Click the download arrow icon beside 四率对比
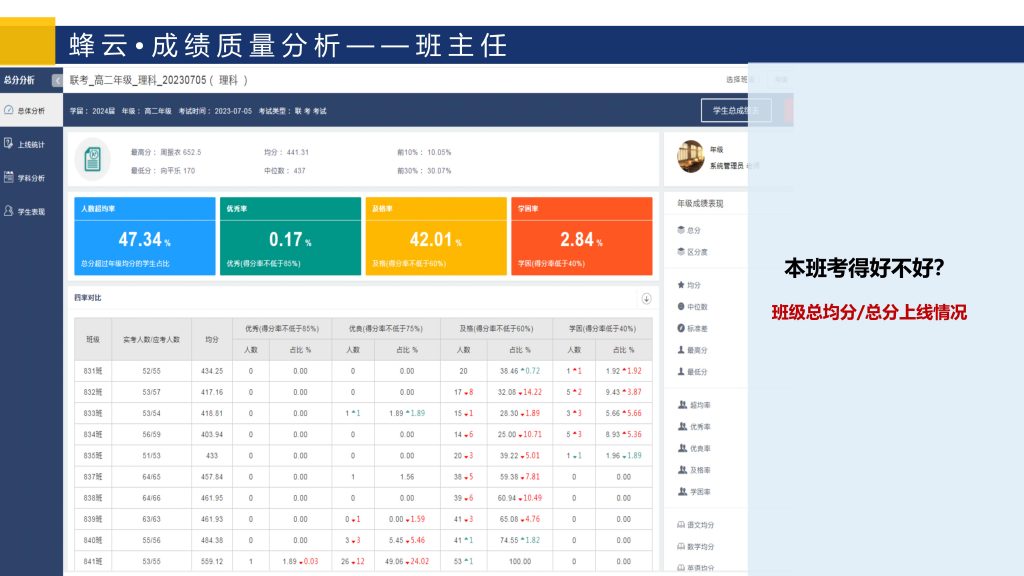This screenshot has width=1024, height=576. tap(646, 298)
